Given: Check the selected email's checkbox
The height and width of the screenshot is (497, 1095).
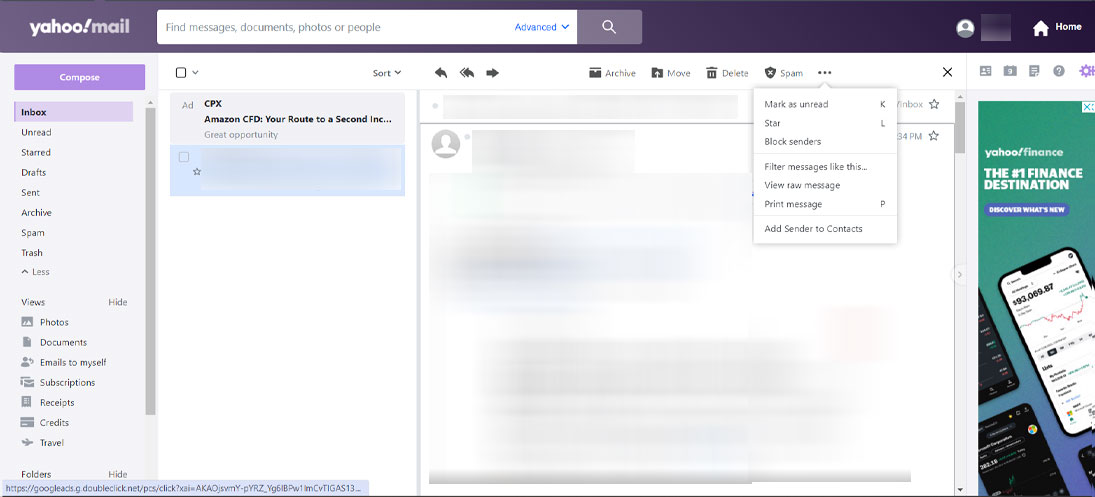Looking at the screenshot, I should click(x=184, y=157).
